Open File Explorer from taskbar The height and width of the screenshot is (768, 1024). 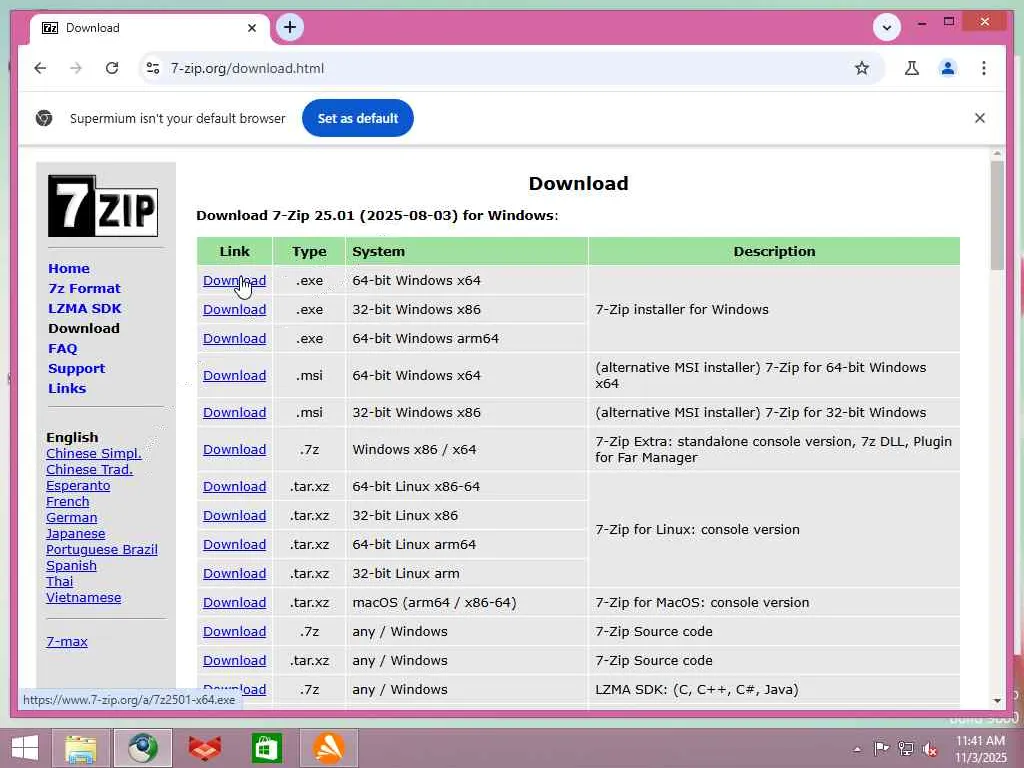[80, 748]
